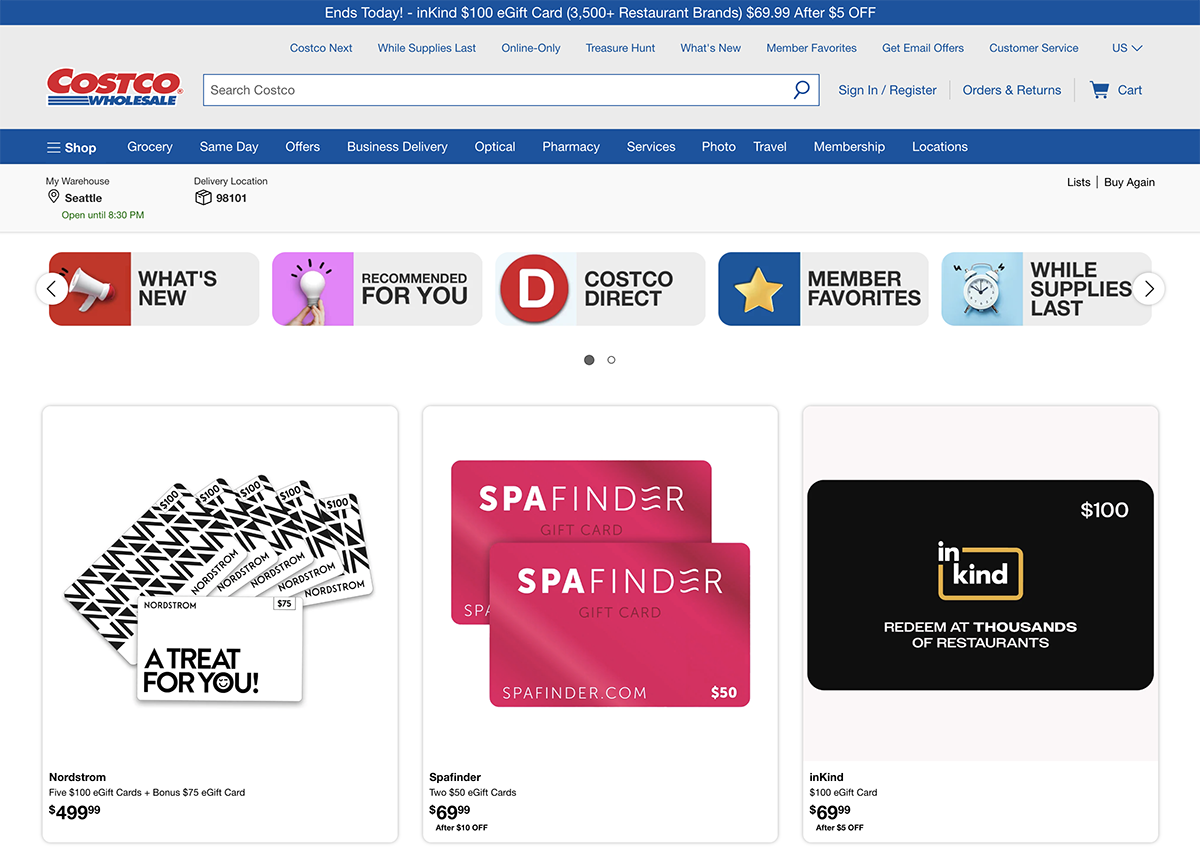Click the $499.99 Nordstrom price
1200x865 pixels.
click(75, 811)
